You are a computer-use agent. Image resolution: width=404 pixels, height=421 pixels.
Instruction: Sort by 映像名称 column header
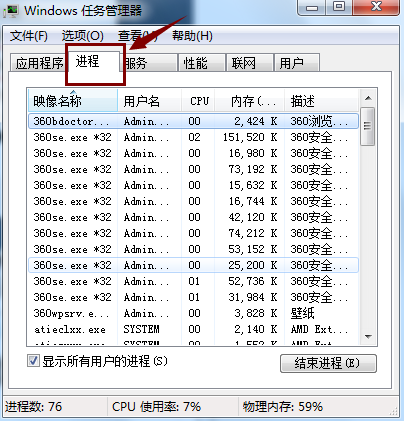(x=73, y=101)
